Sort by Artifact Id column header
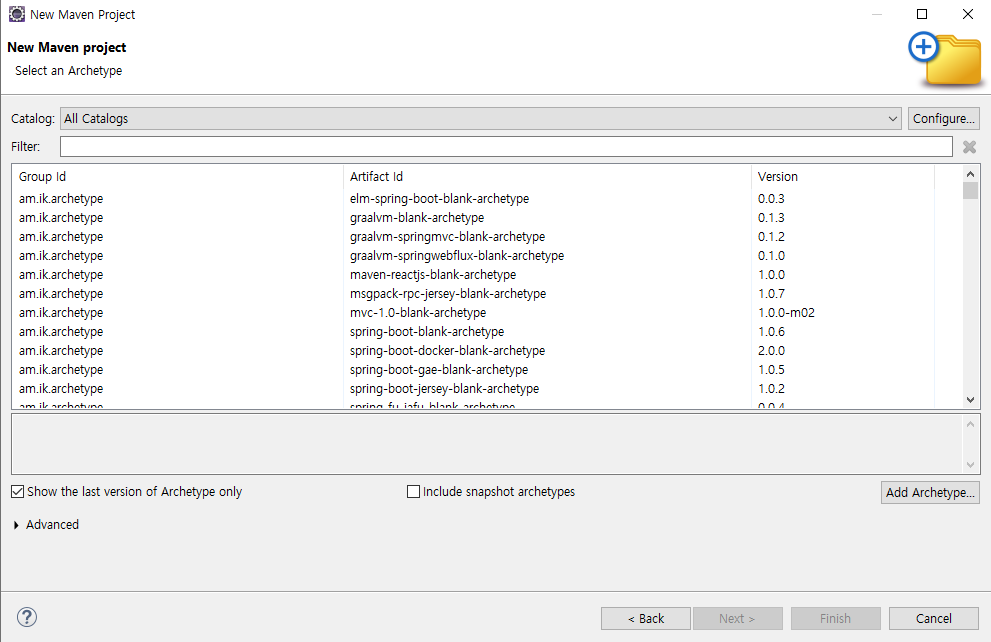This screenshot has height=642, width=991. tap(547, 177)
